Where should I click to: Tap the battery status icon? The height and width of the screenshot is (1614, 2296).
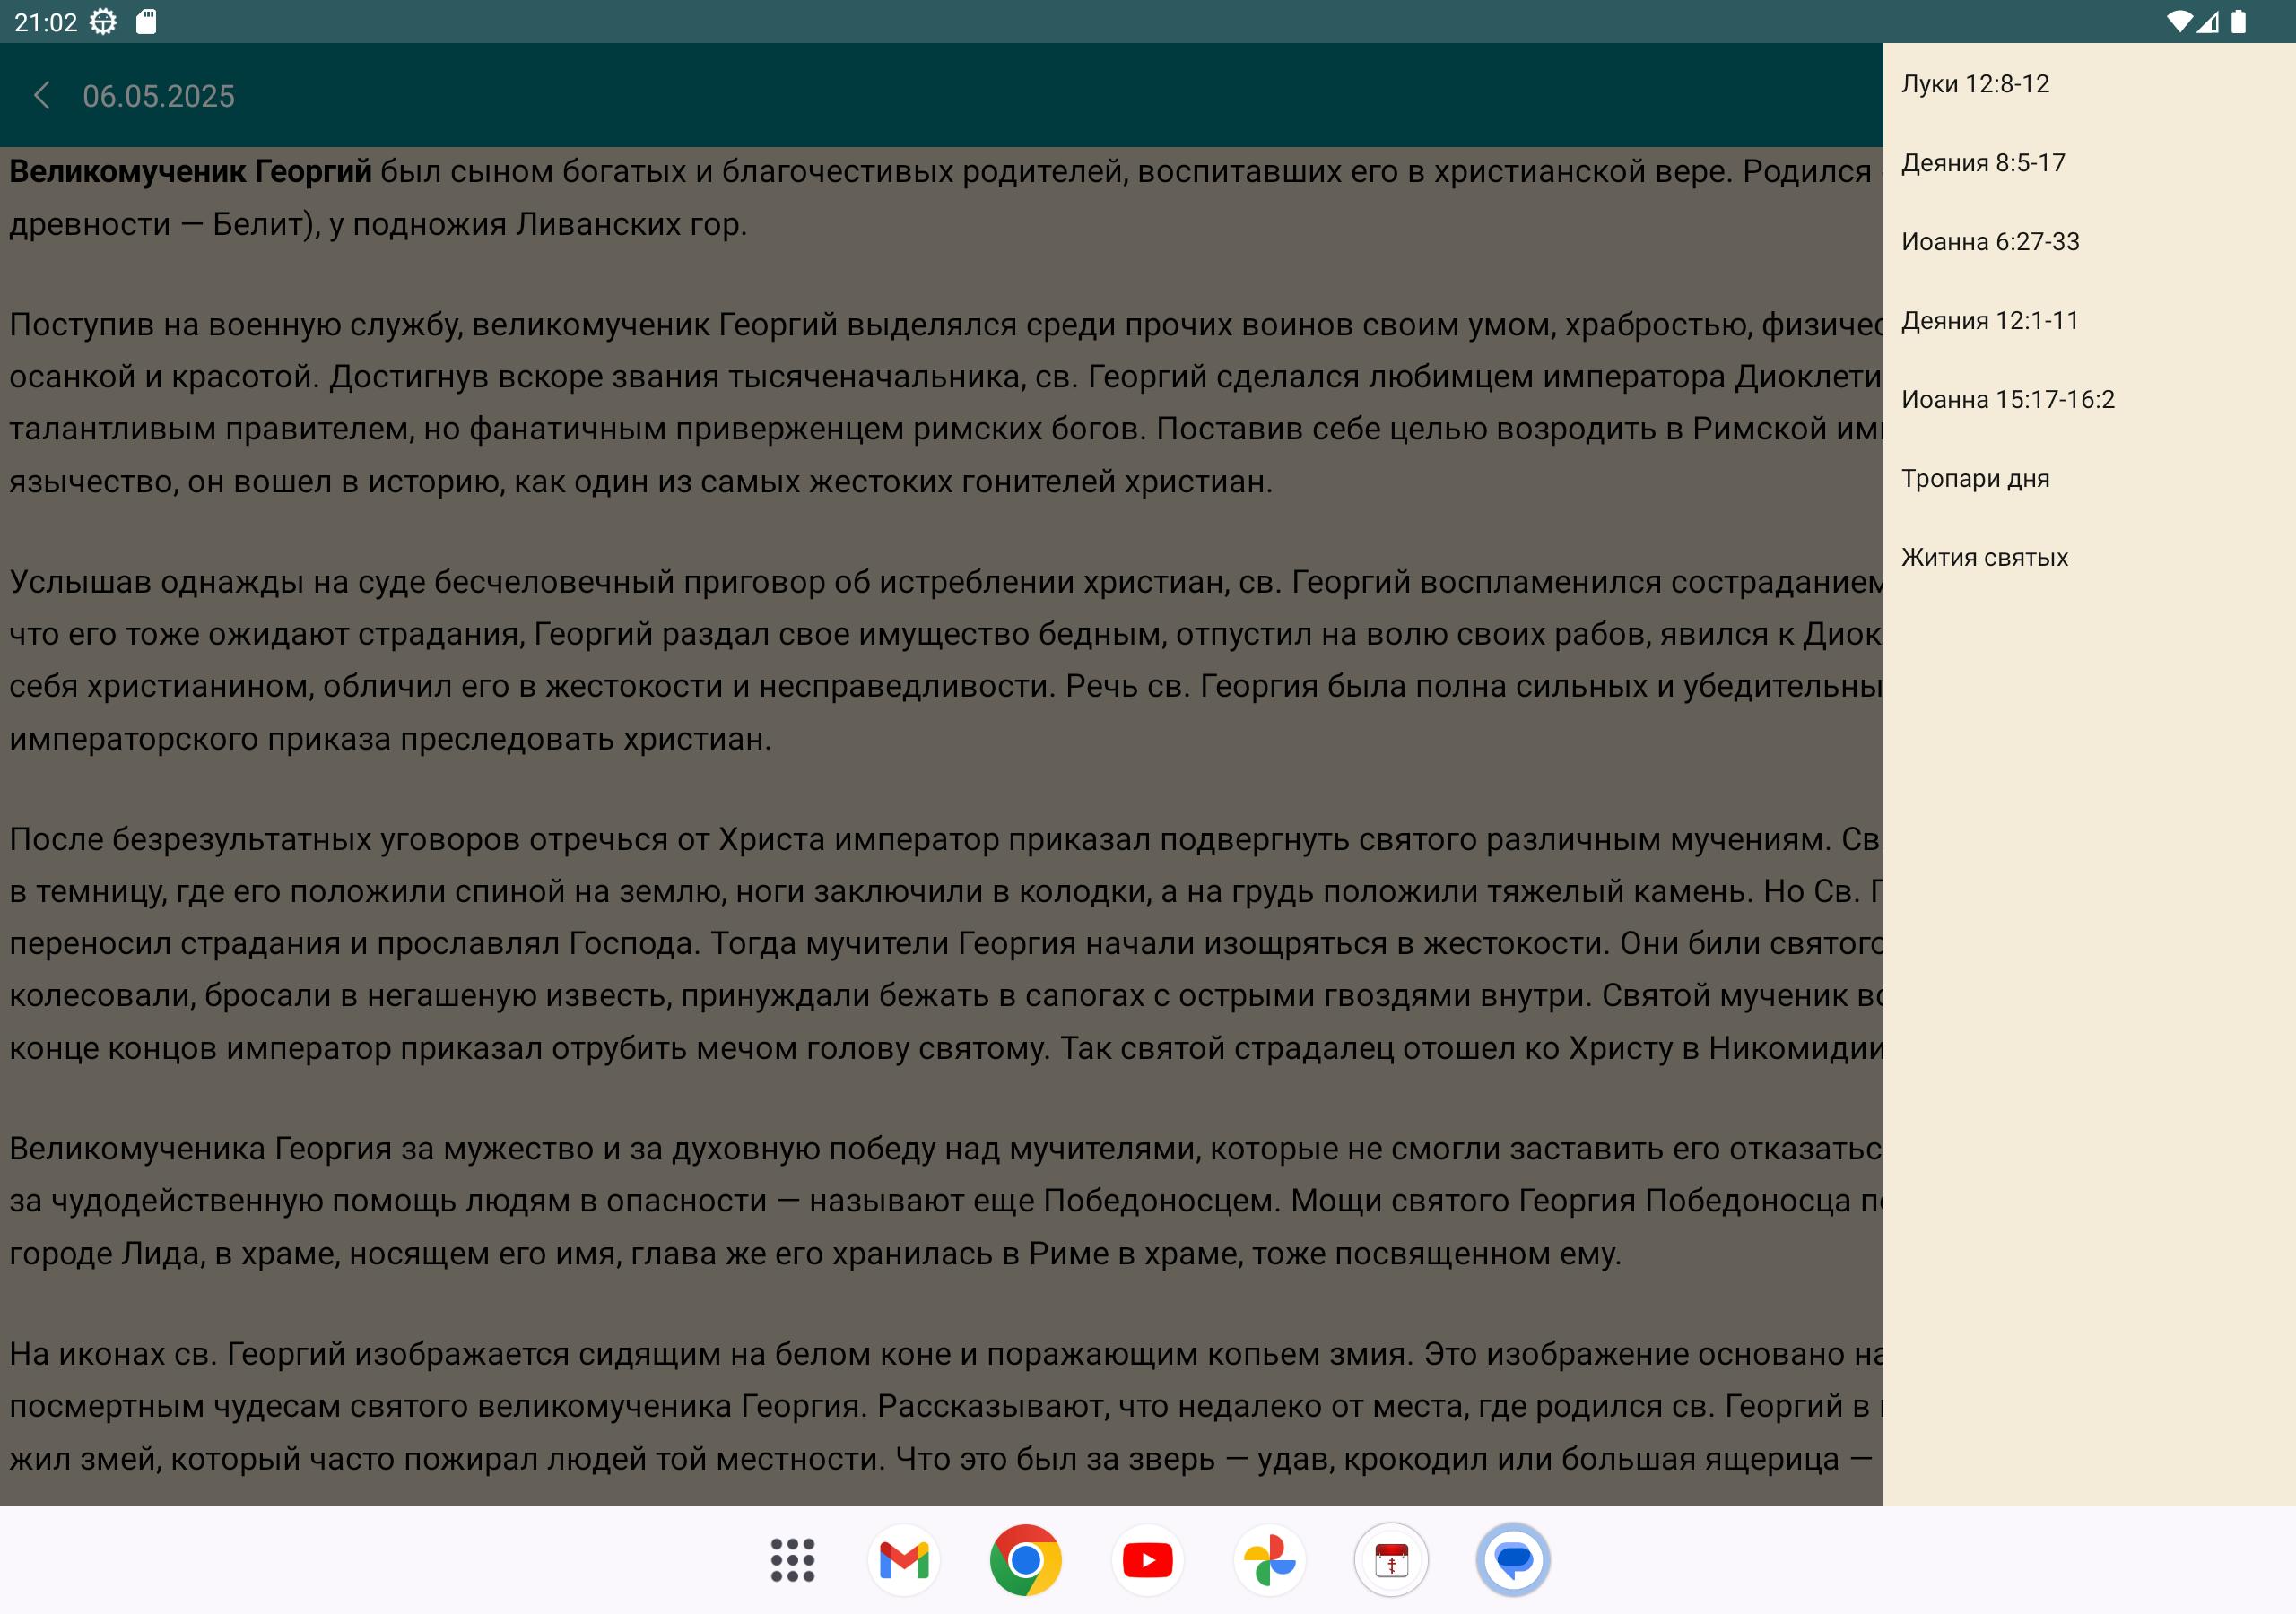pyautogui.click(x=2239, y=22)
